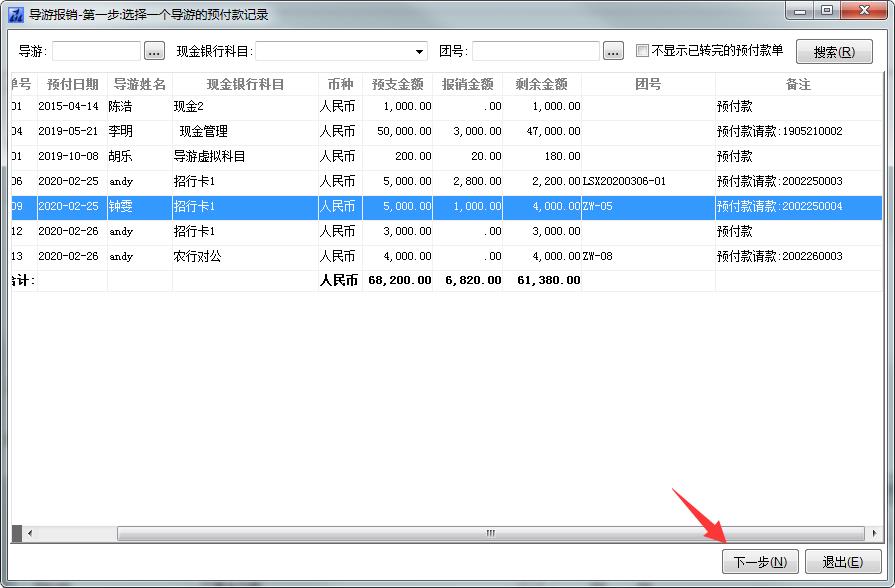
Task: Click the horizontal scrollbar right arrow
Action: click(874, 533)
